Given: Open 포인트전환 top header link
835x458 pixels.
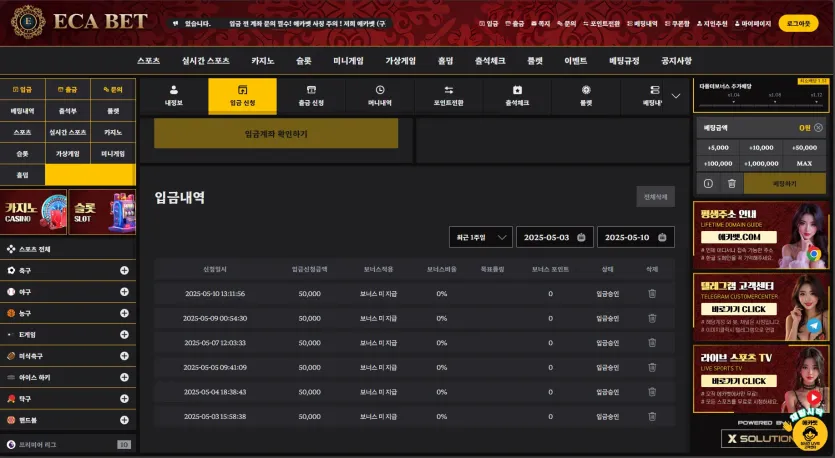Looking at the screenshot, I should click(601, 24).
